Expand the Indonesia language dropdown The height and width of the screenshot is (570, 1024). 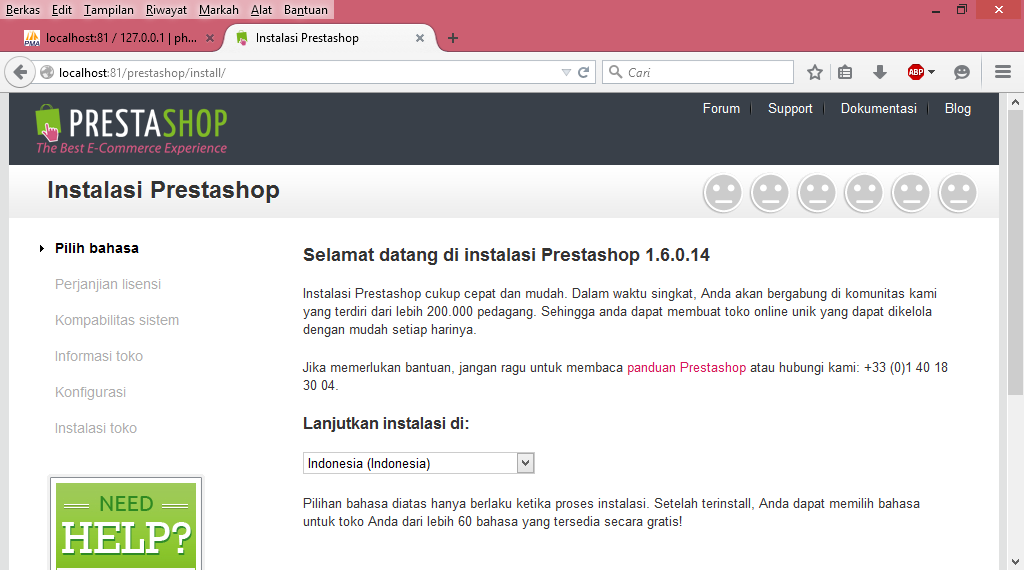pos(419,463)
